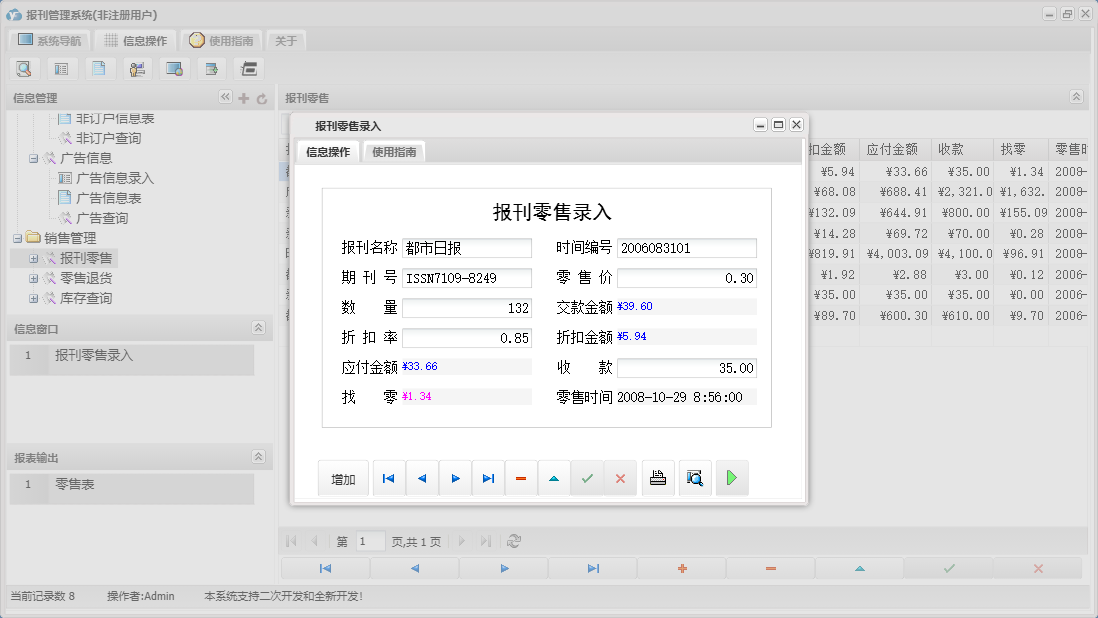The image size is (1098, 618).
Task: Click the plus icon on the 信息管理 panel header
Action: 244,97
